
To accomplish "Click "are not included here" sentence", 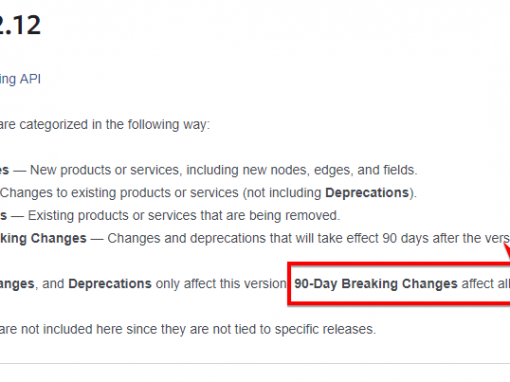I will coord(188,329).
